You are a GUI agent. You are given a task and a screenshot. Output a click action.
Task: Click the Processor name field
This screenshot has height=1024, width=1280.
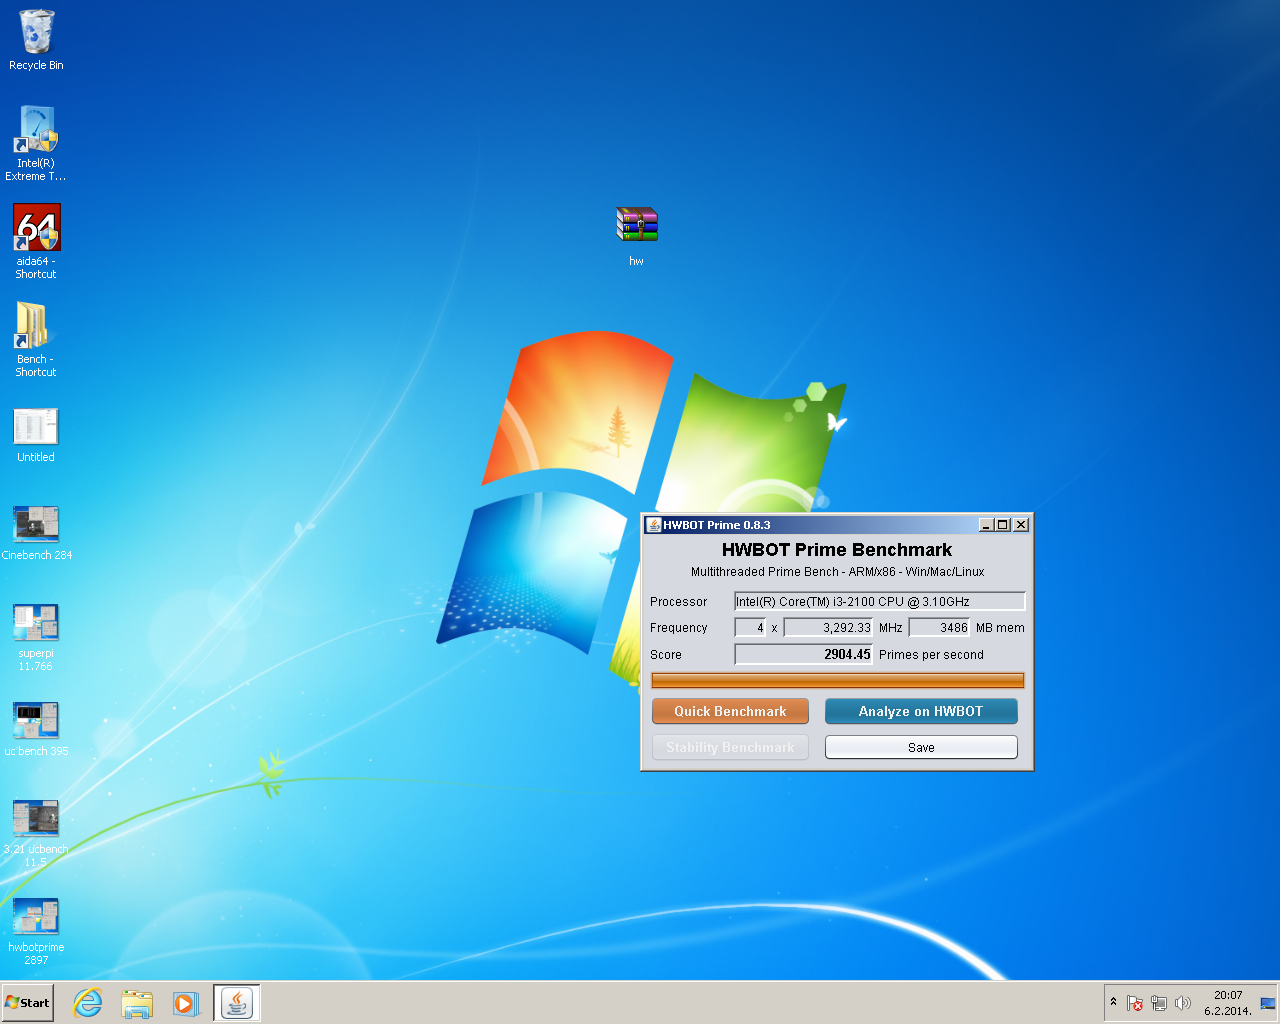[x=880, y=601]
